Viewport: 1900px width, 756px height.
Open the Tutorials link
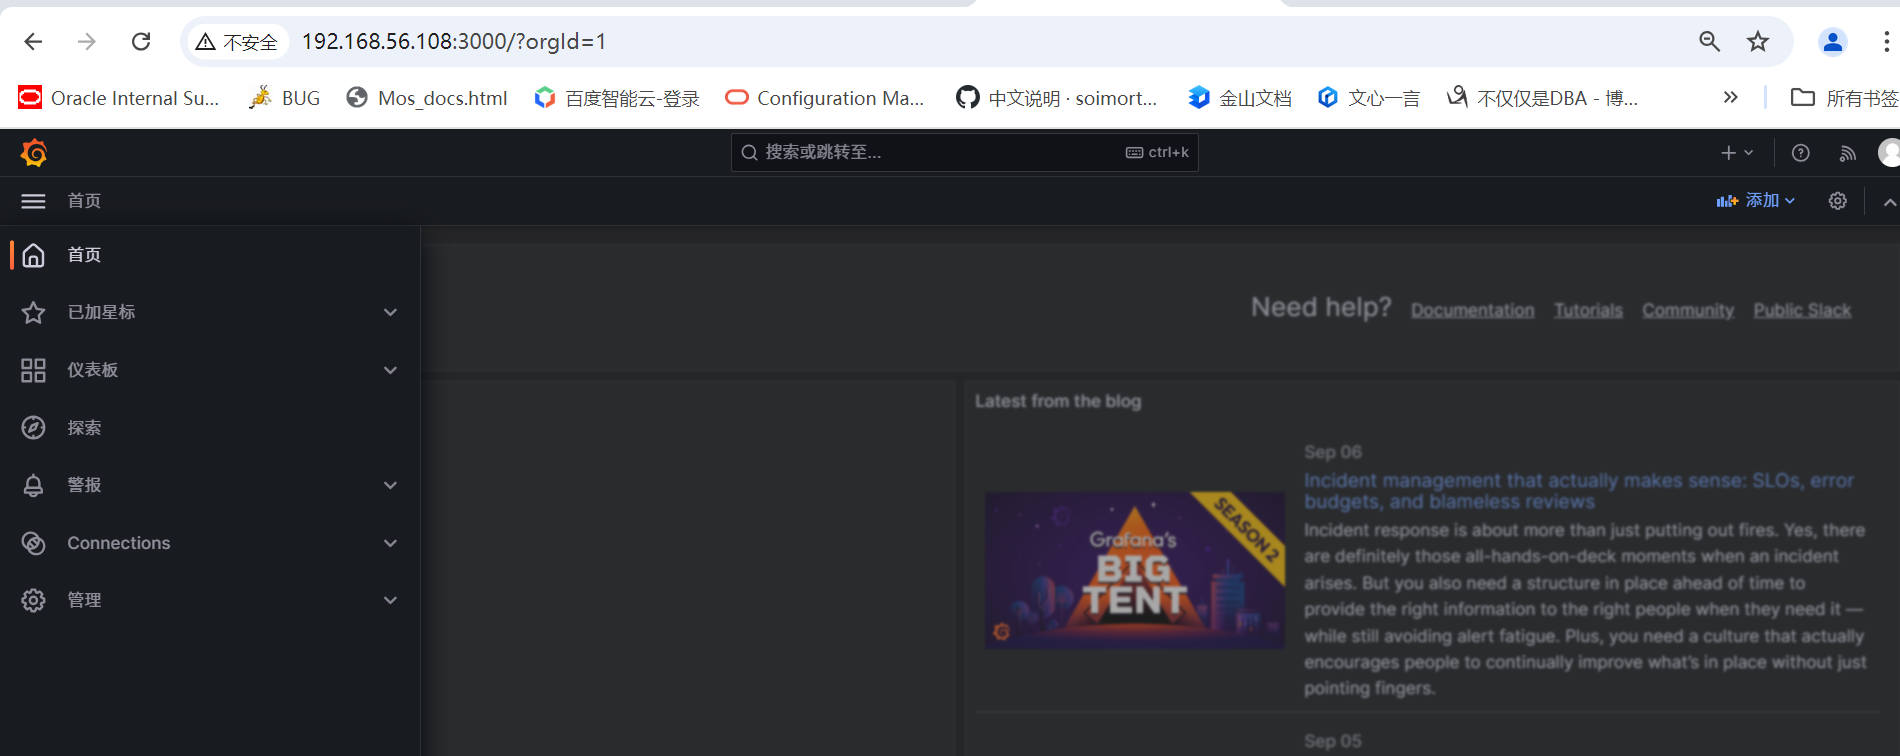(1588, 311)
